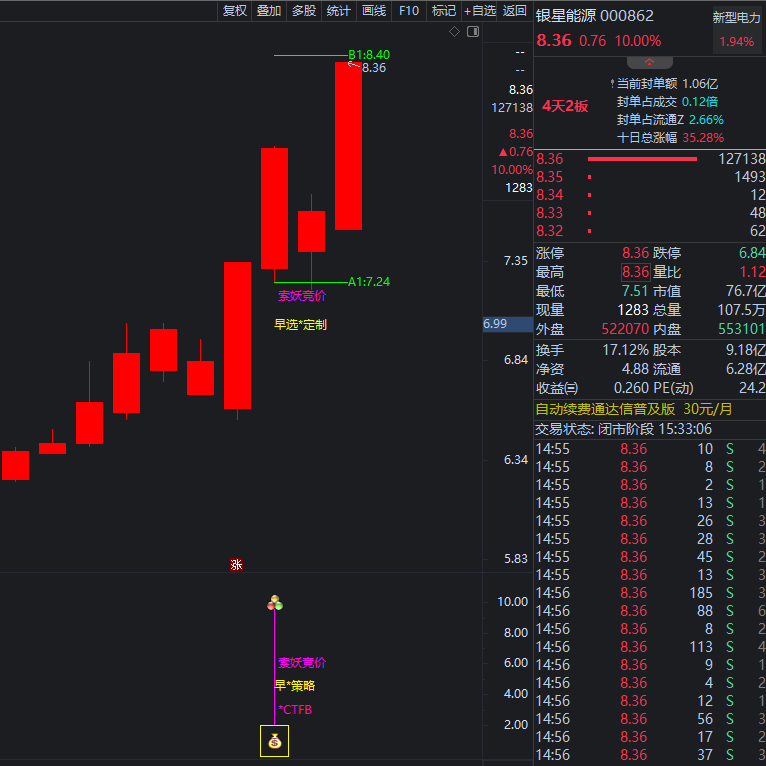Screen dimensions: 766x766
Task: Toggle the side panel layout icon
Action: (x=472, y=32)
